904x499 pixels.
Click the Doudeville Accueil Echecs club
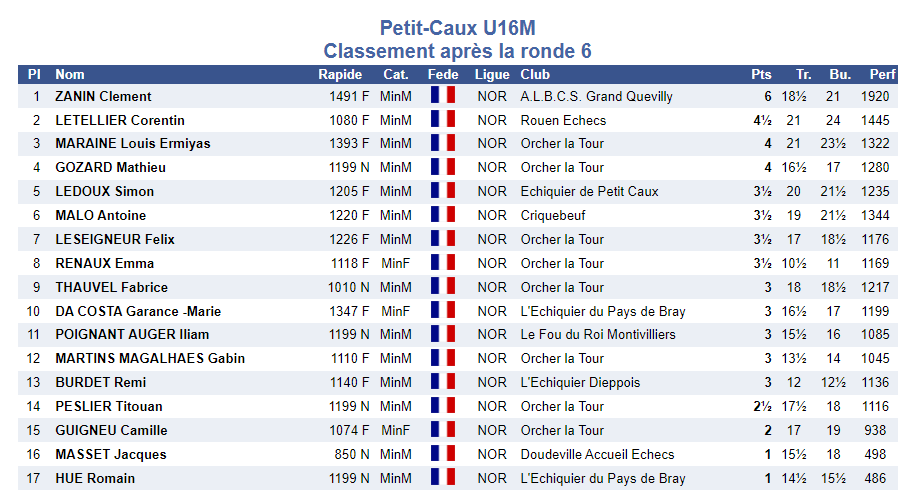coord(597,454)
